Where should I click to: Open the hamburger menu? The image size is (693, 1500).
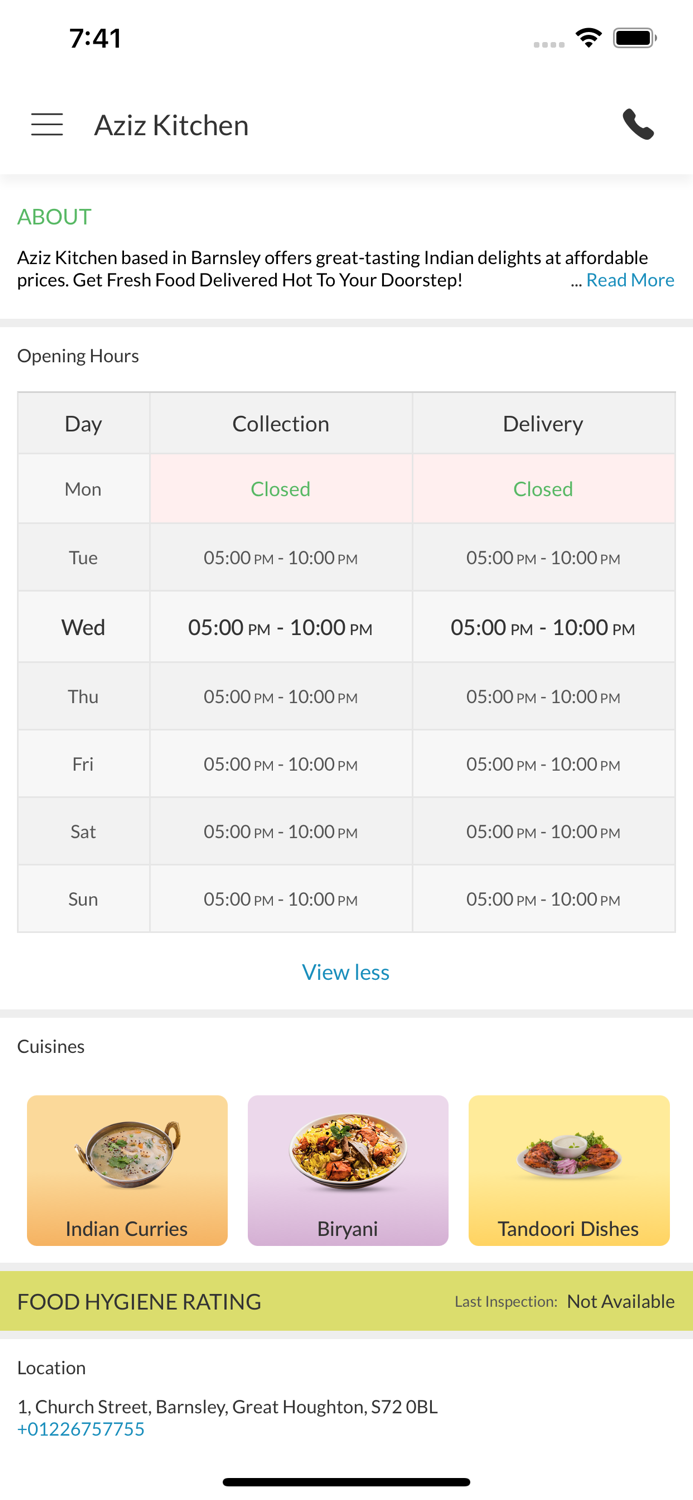[x=47, y=125]
